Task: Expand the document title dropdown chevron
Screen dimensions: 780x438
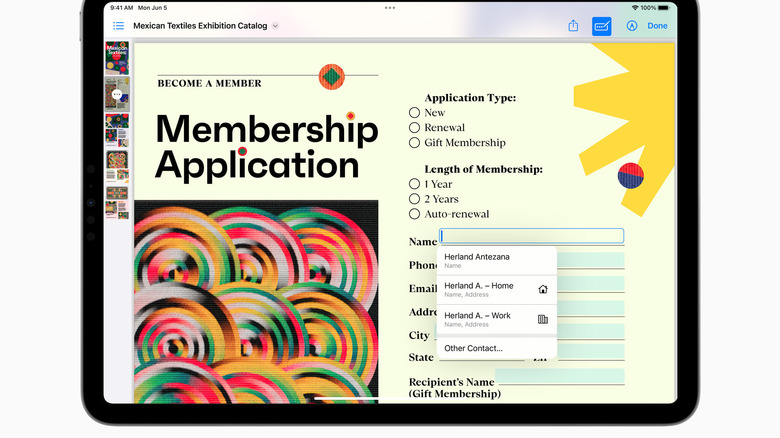Action: (276, 26)
